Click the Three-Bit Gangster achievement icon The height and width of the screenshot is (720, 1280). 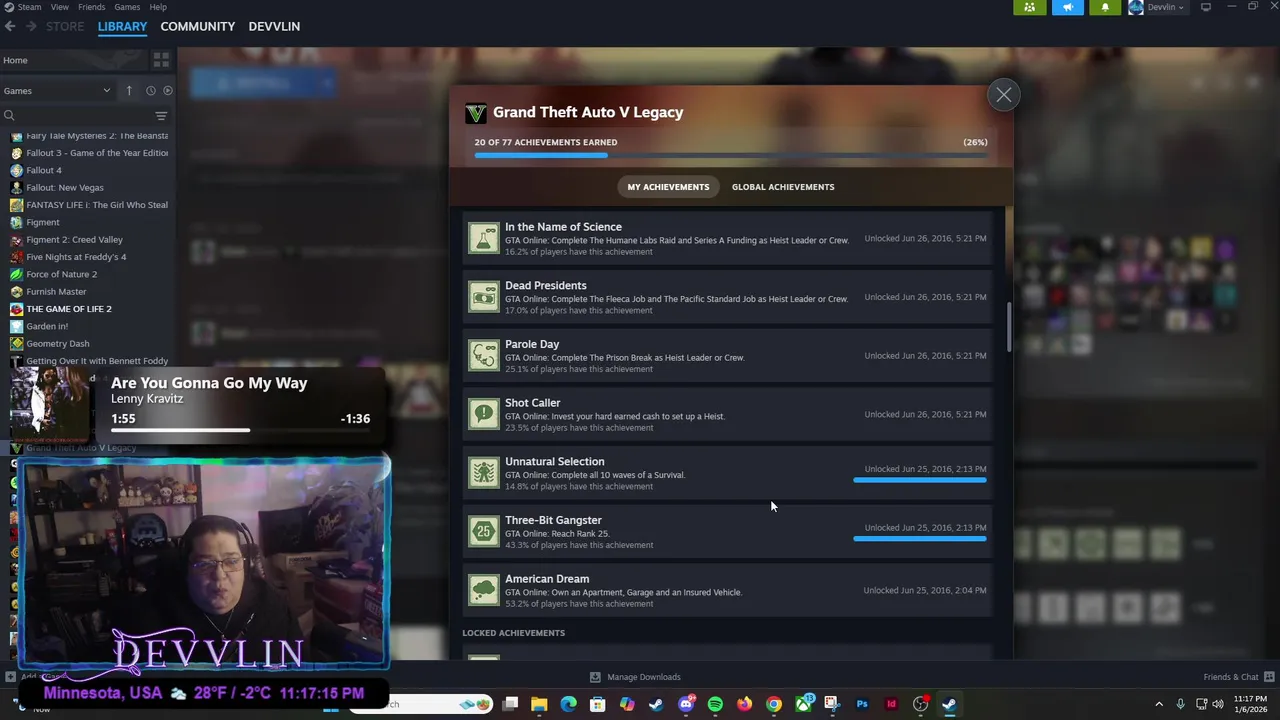[484, 532]
